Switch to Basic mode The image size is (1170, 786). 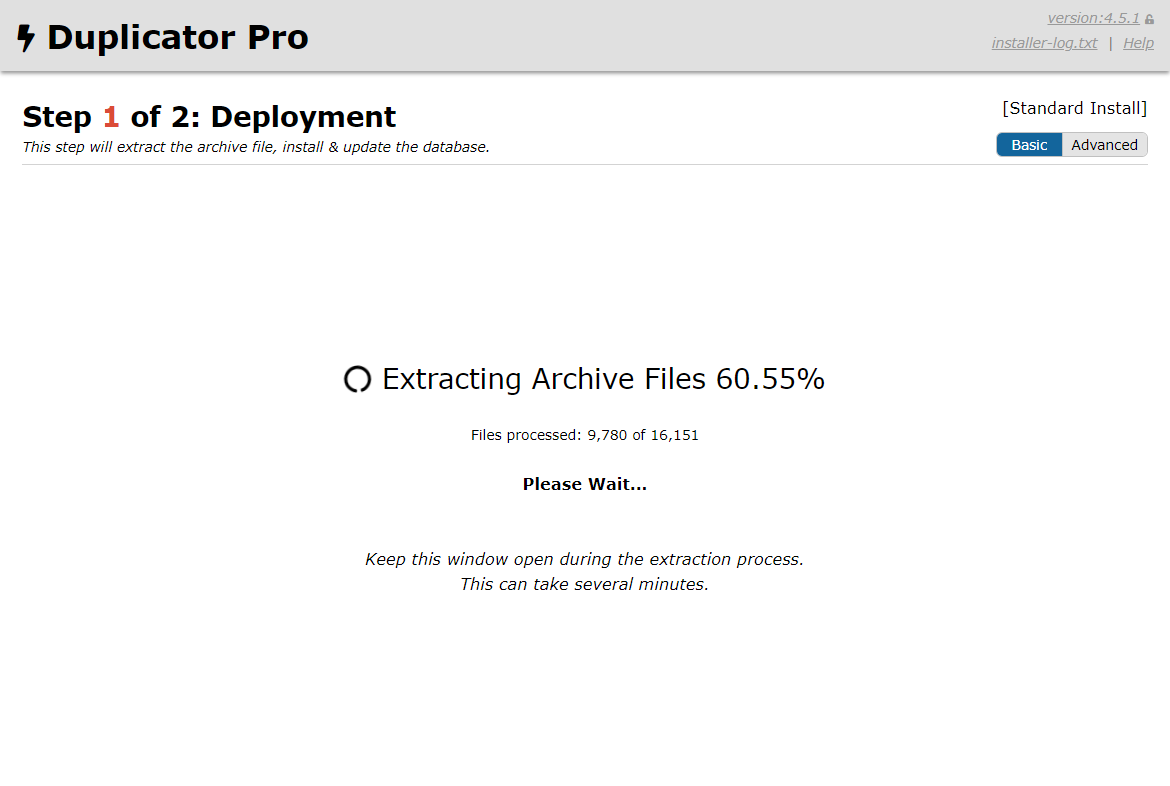coord(1029,145)
